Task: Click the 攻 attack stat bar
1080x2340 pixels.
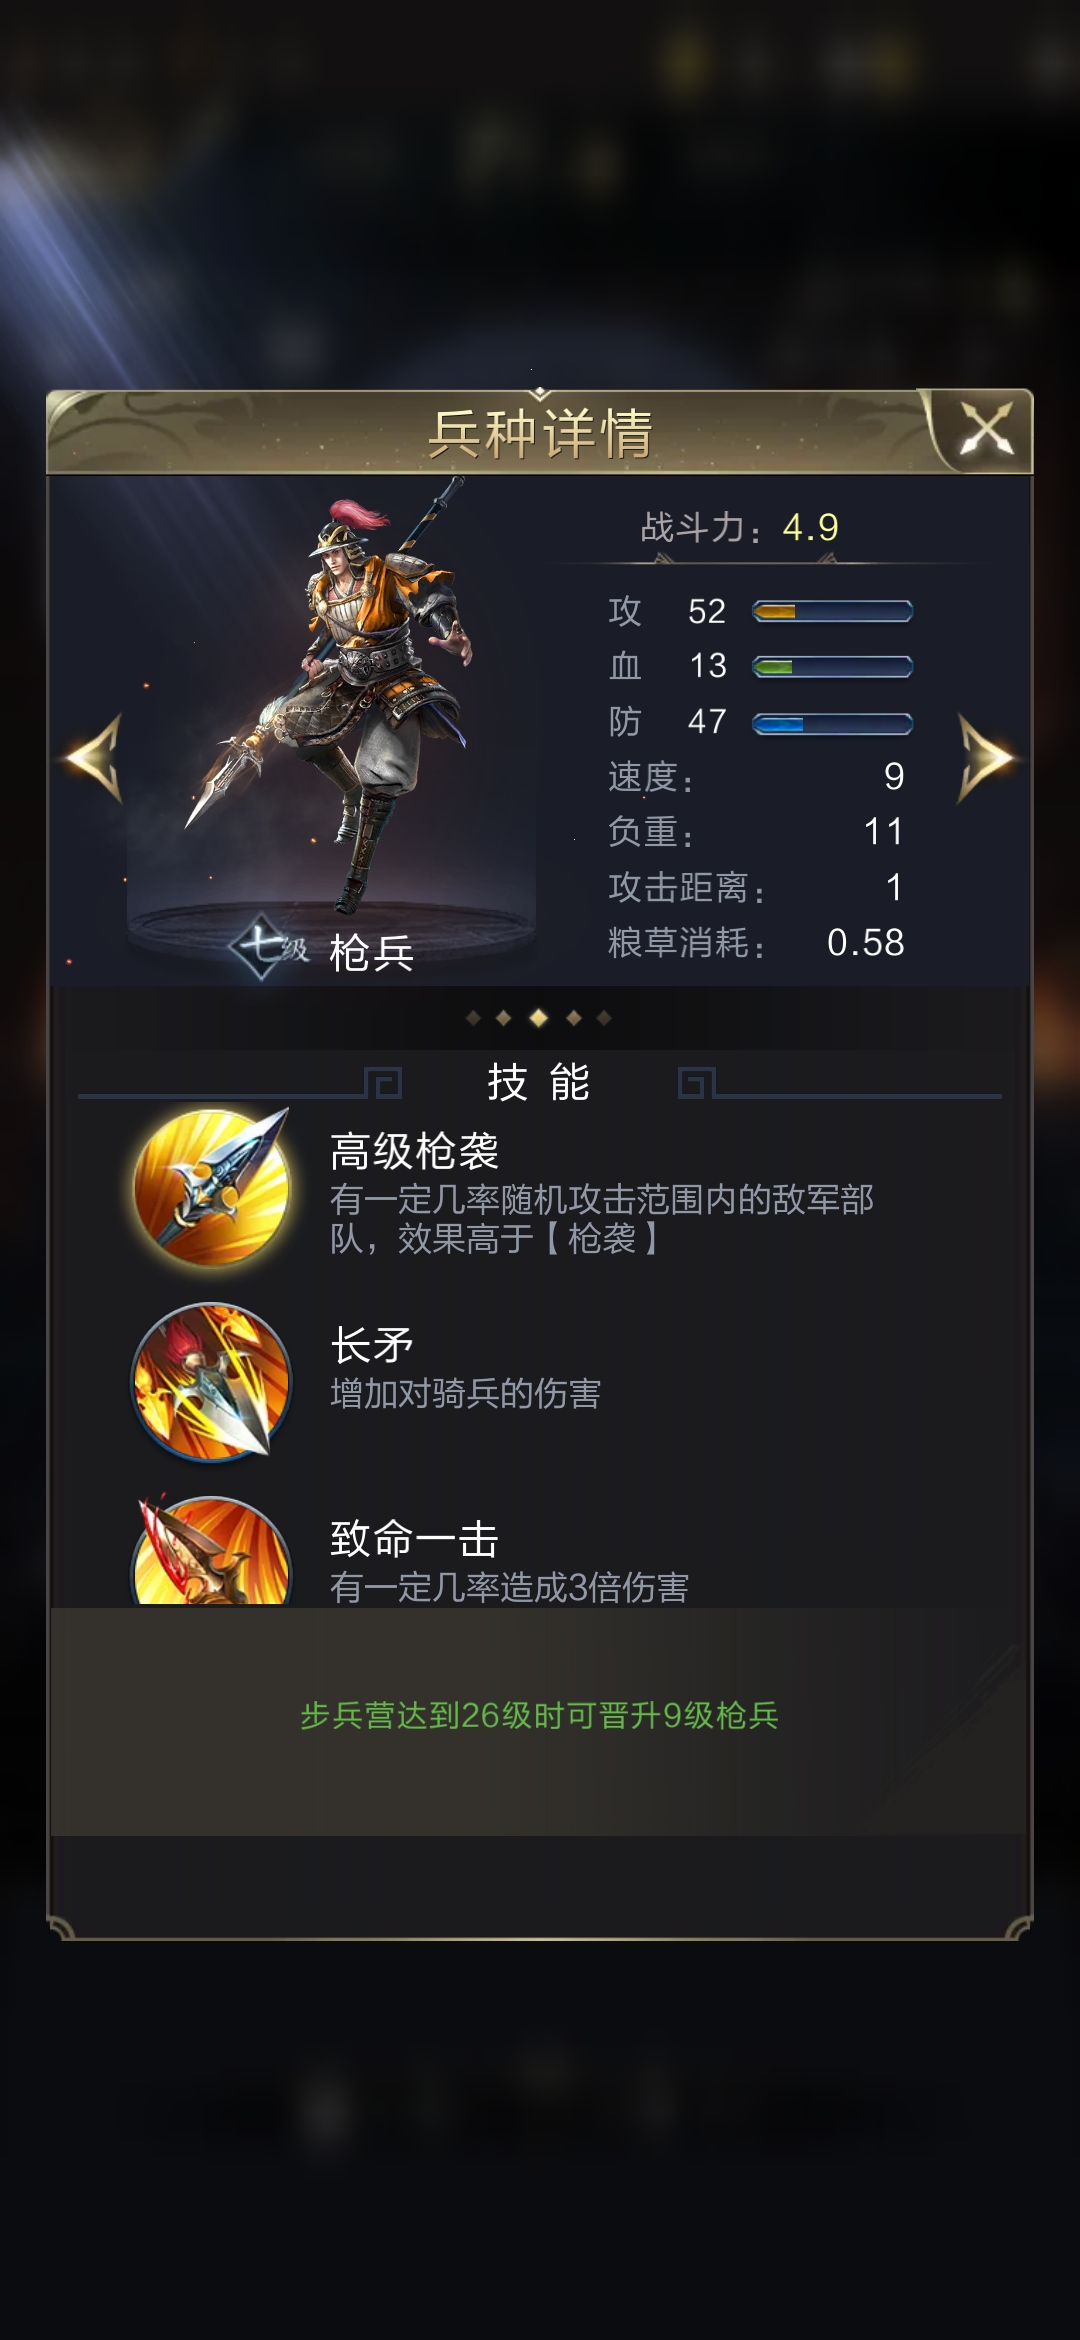Action: coord(832,611)
